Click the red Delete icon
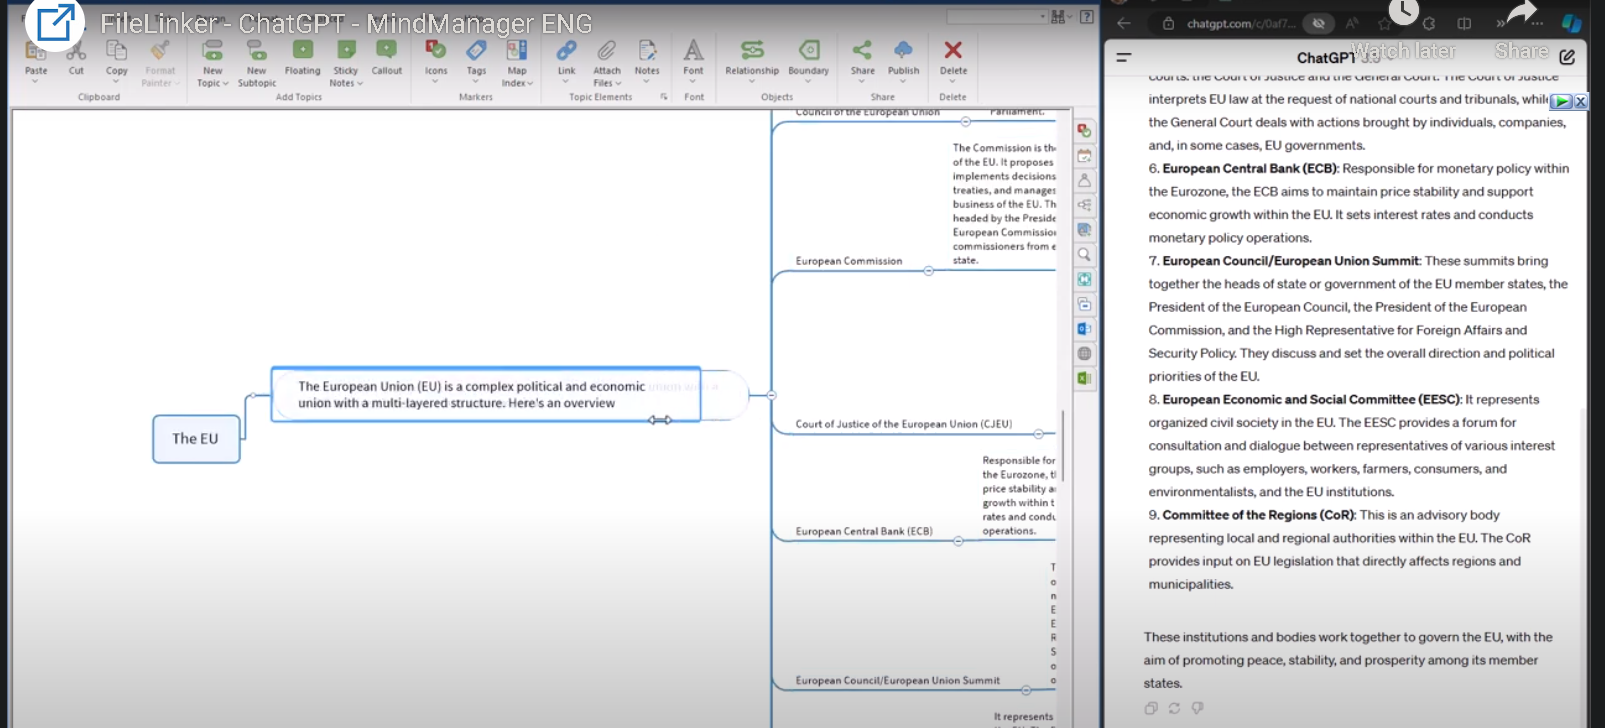Screen dimensions: 1605x728 pos(953,51)
